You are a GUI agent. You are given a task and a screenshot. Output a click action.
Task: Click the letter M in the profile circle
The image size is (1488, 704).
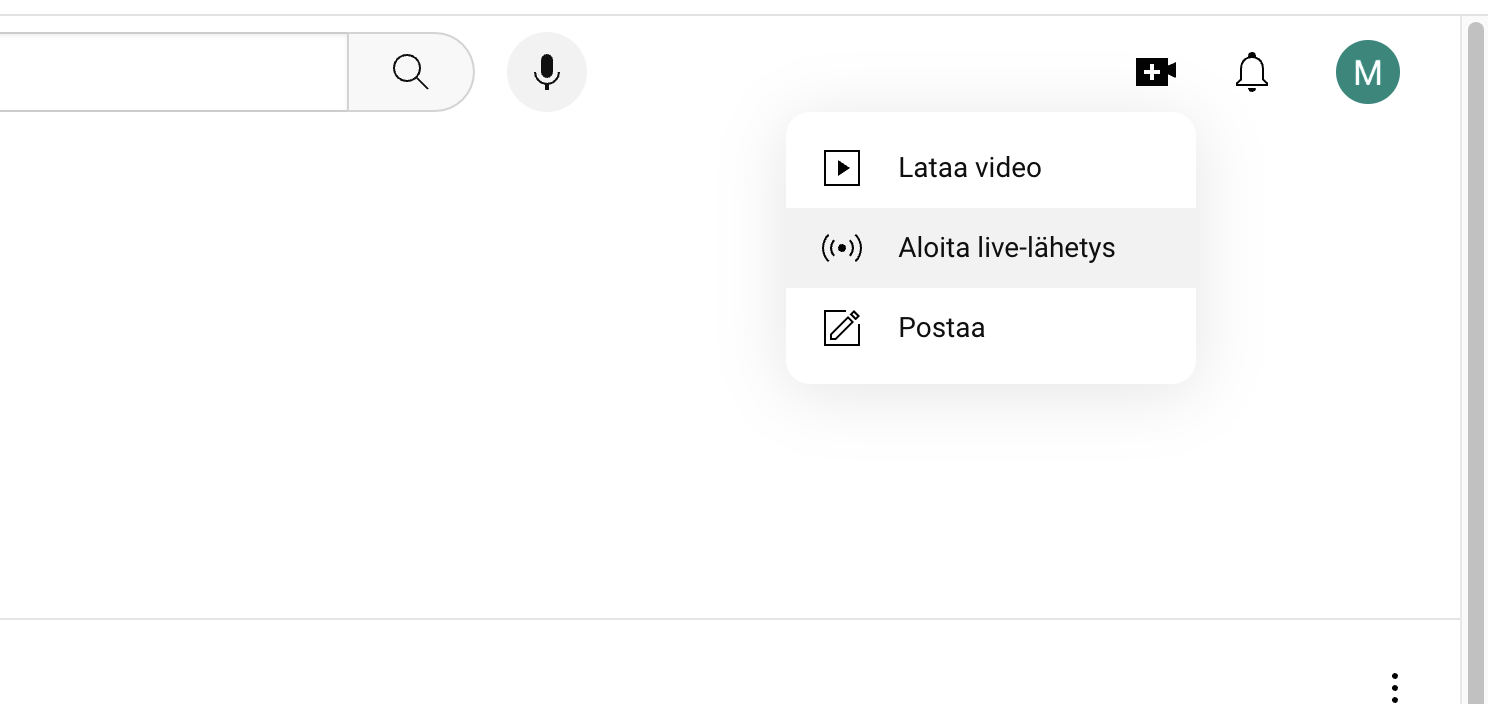tap(1367, 72)
